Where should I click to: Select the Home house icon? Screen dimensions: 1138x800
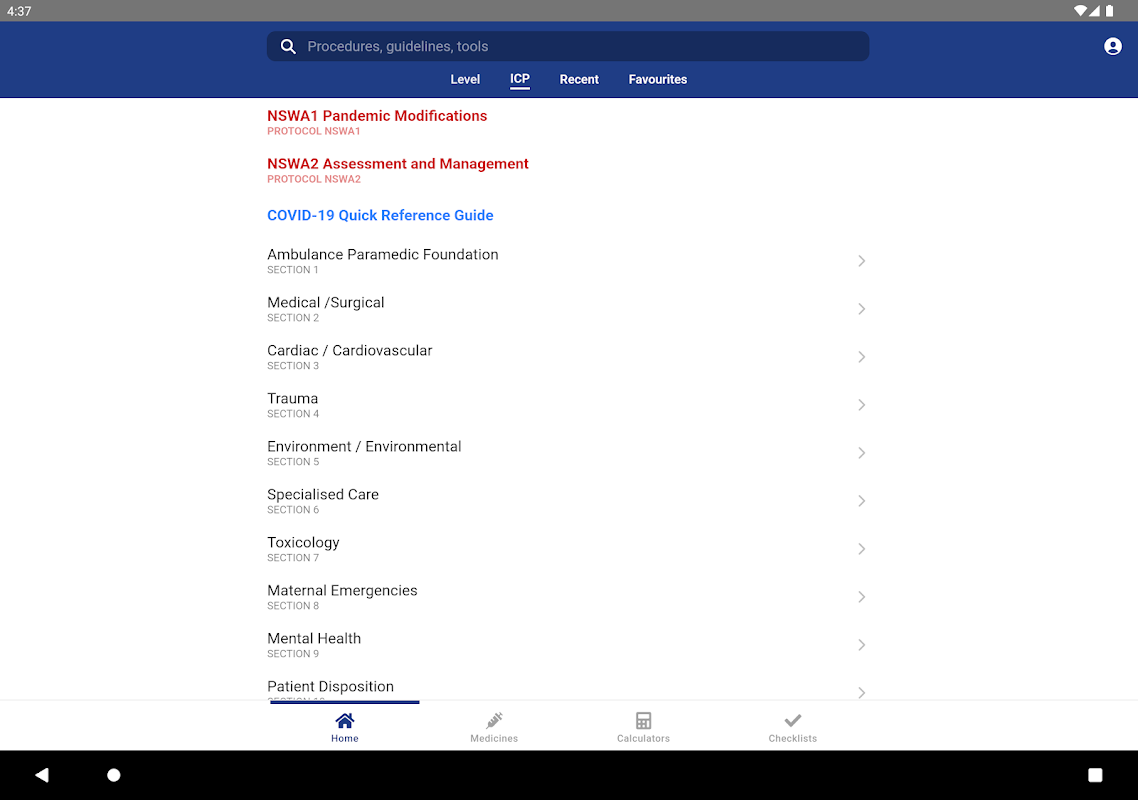click(x=345, y=720)
